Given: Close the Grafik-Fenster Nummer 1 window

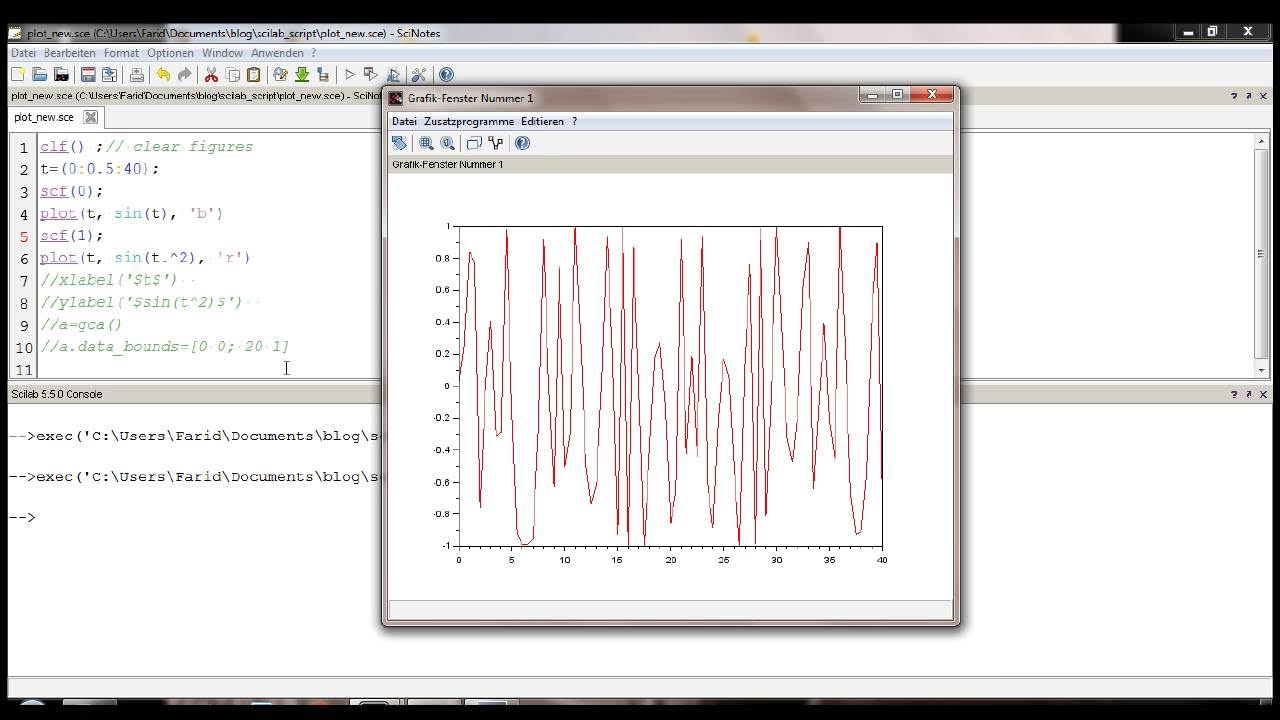Looking at the screenshot, I should click(932, 95).
